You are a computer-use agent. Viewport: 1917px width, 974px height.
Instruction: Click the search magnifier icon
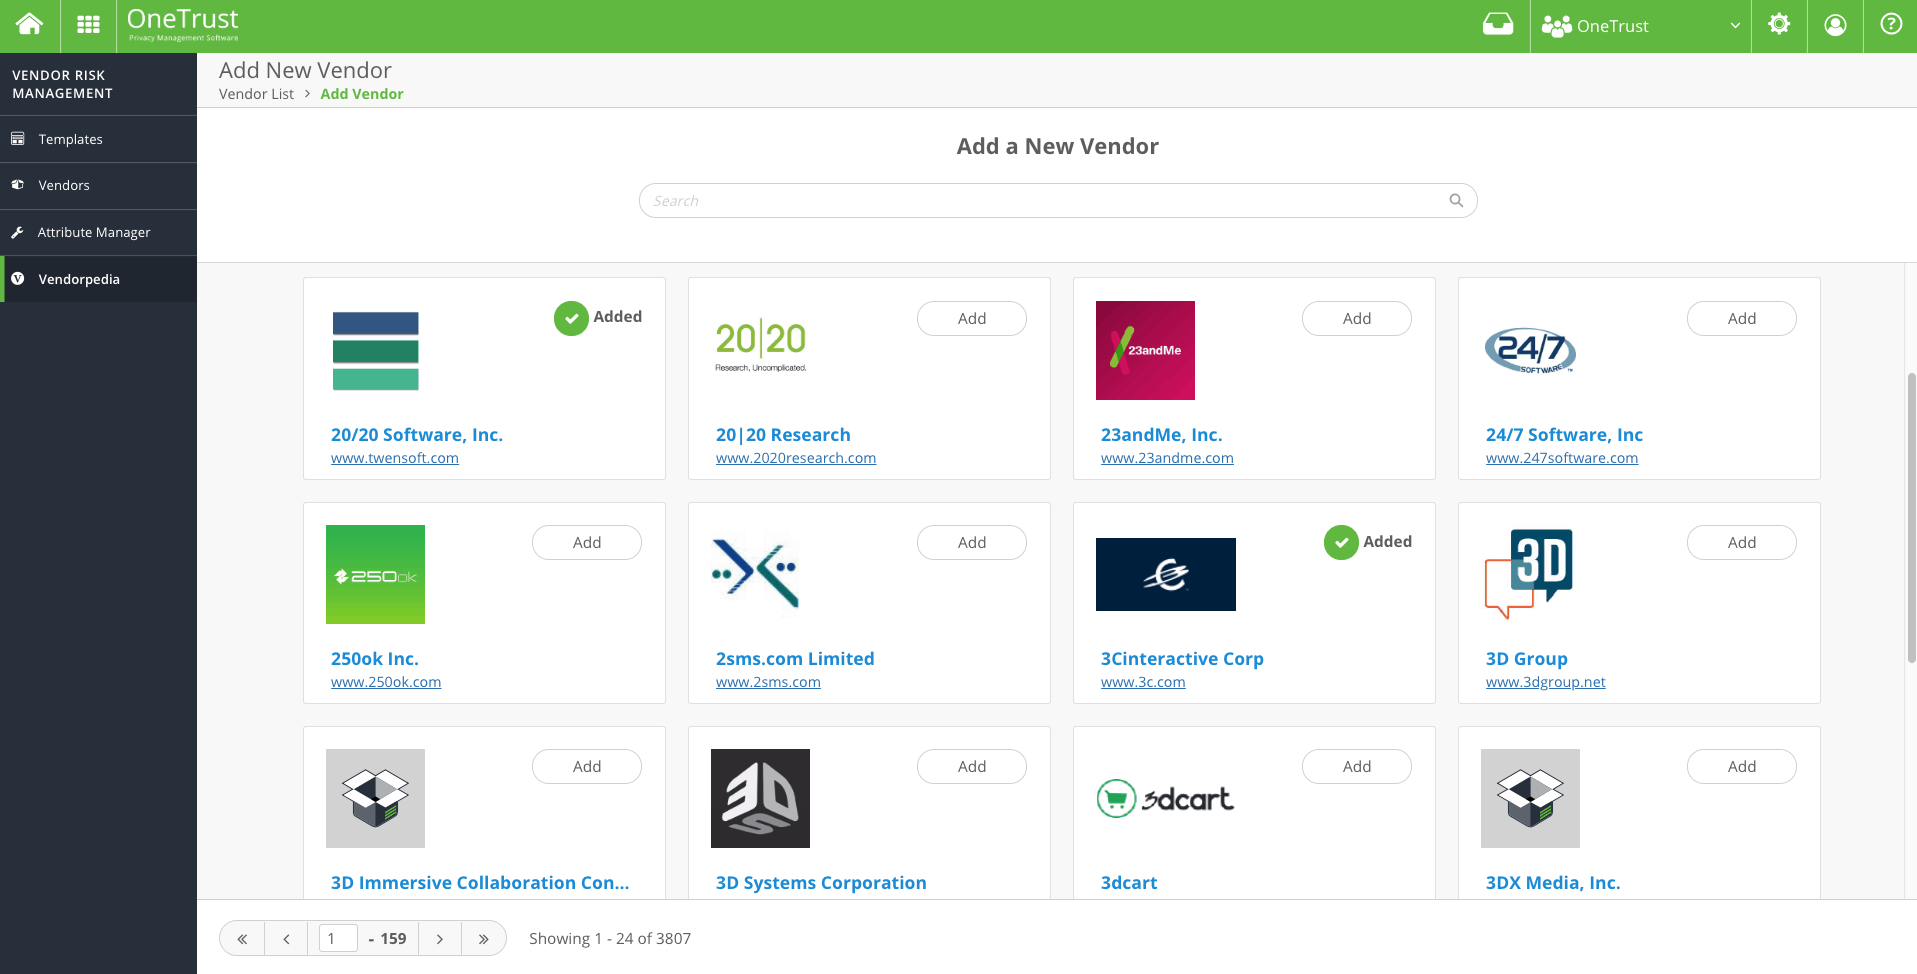point(1456,201)
